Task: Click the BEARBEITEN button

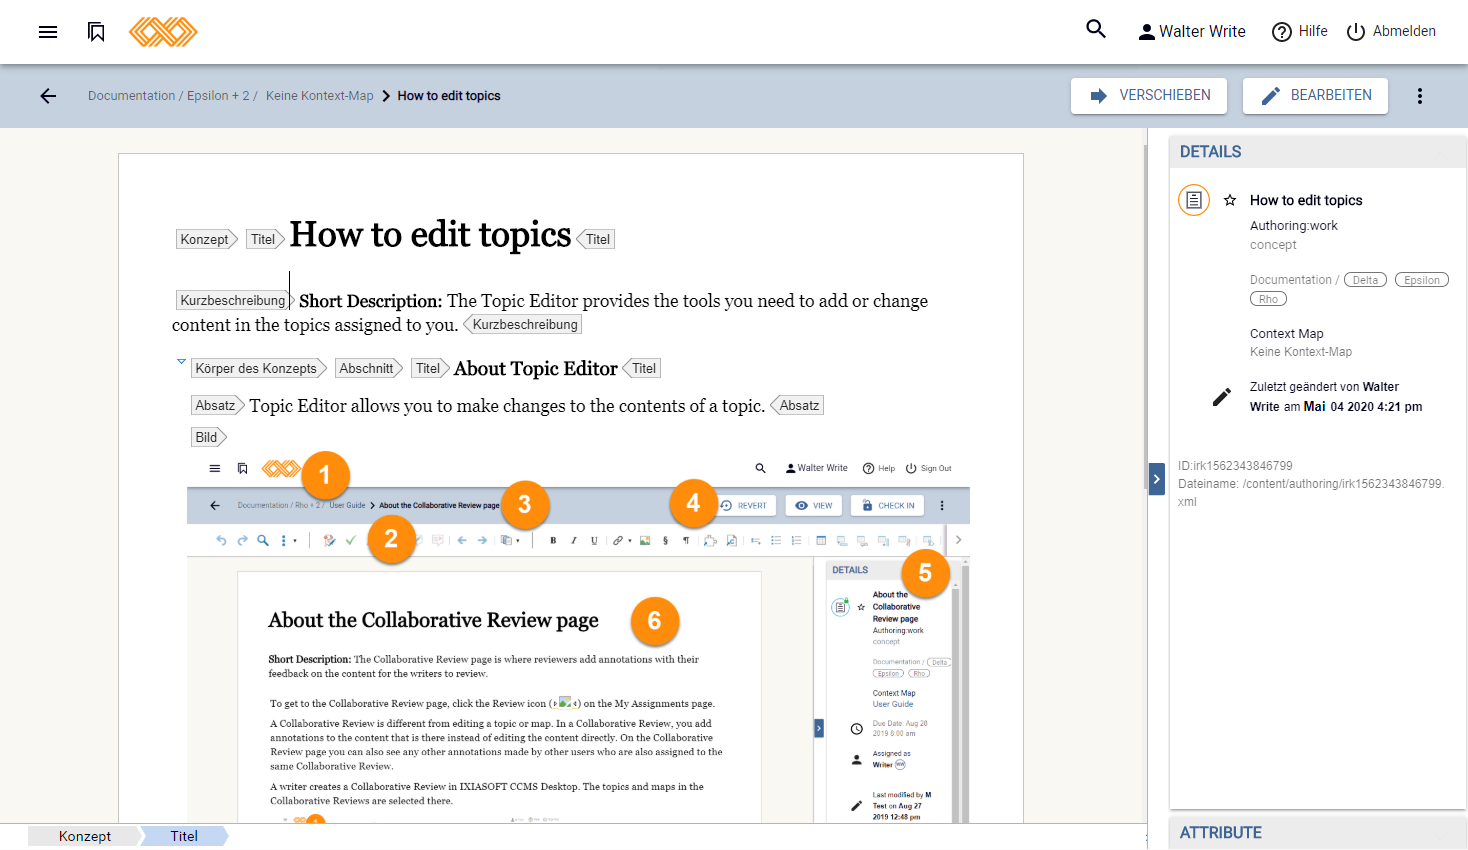Action: coord(1315,96)
